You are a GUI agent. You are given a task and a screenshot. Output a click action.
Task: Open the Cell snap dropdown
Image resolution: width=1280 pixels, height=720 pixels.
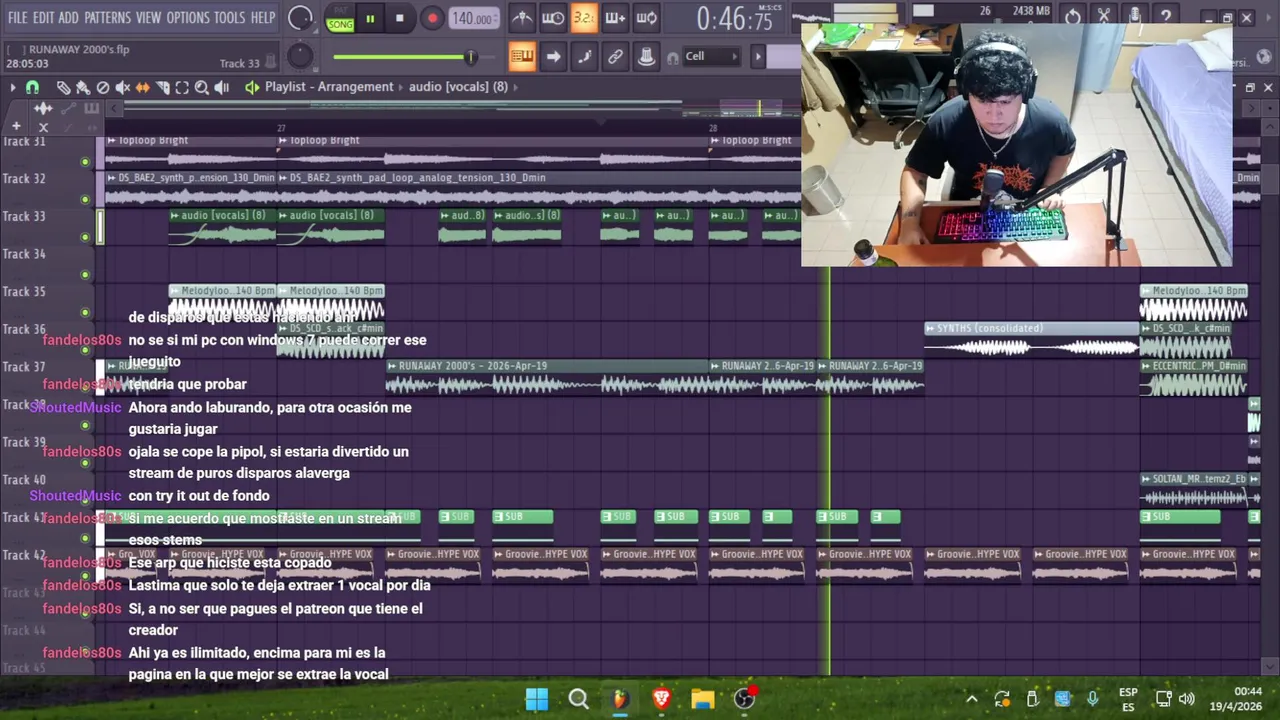coord(711,57)
